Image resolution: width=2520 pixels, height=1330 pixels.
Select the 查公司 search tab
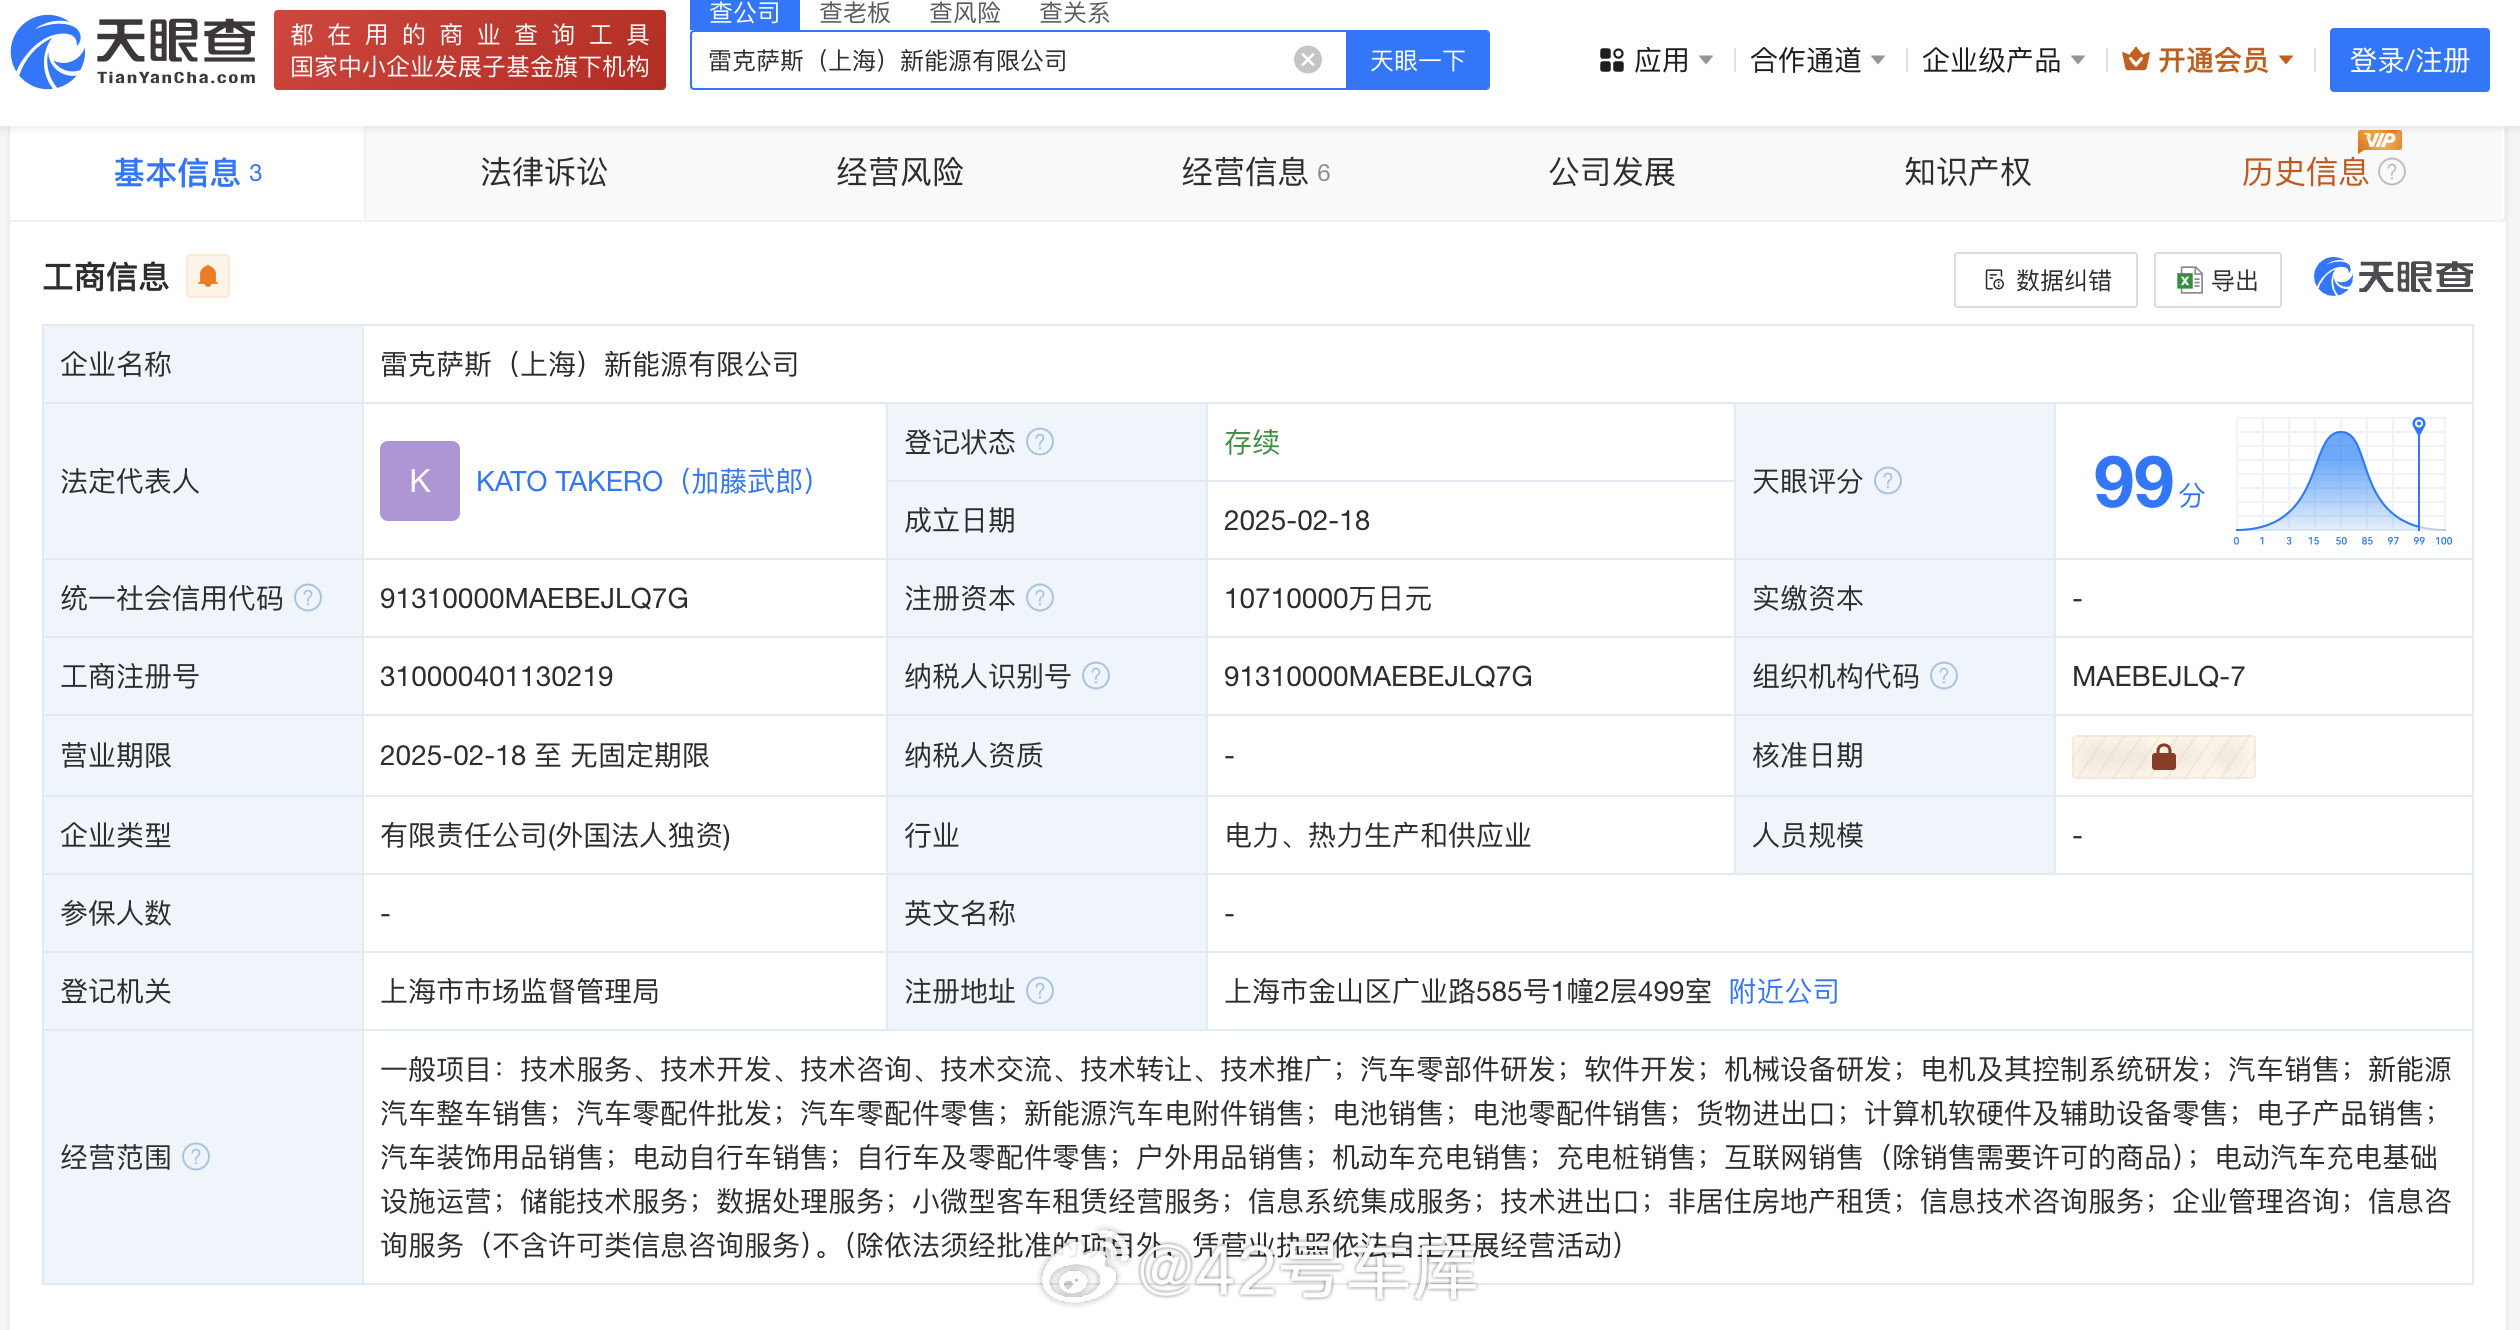click(745, 13)
